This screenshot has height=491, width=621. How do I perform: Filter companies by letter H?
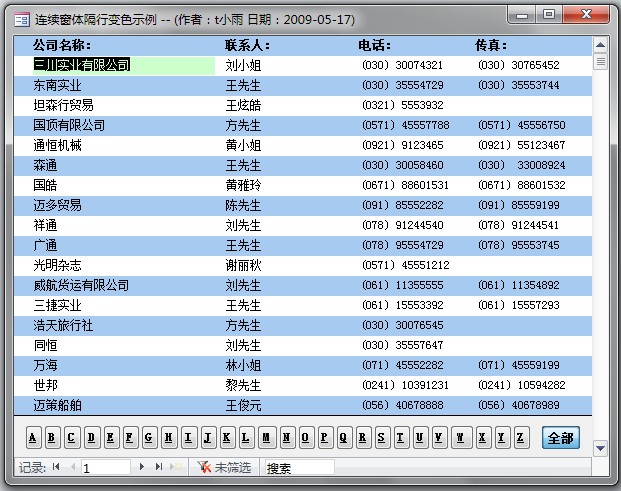(x=169, y=438)
